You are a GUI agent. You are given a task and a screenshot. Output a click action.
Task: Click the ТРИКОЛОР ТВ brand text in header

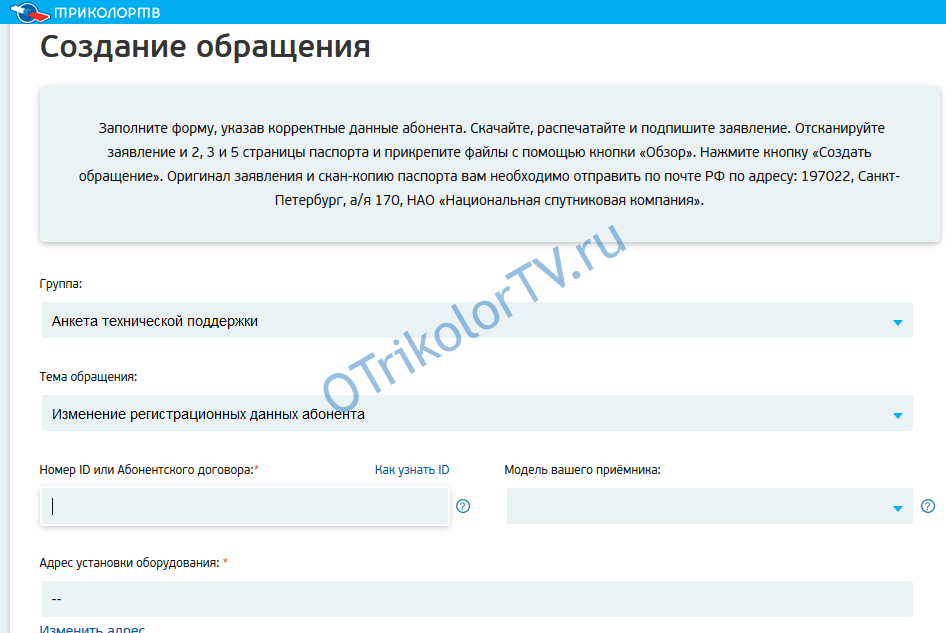(108, 12)
